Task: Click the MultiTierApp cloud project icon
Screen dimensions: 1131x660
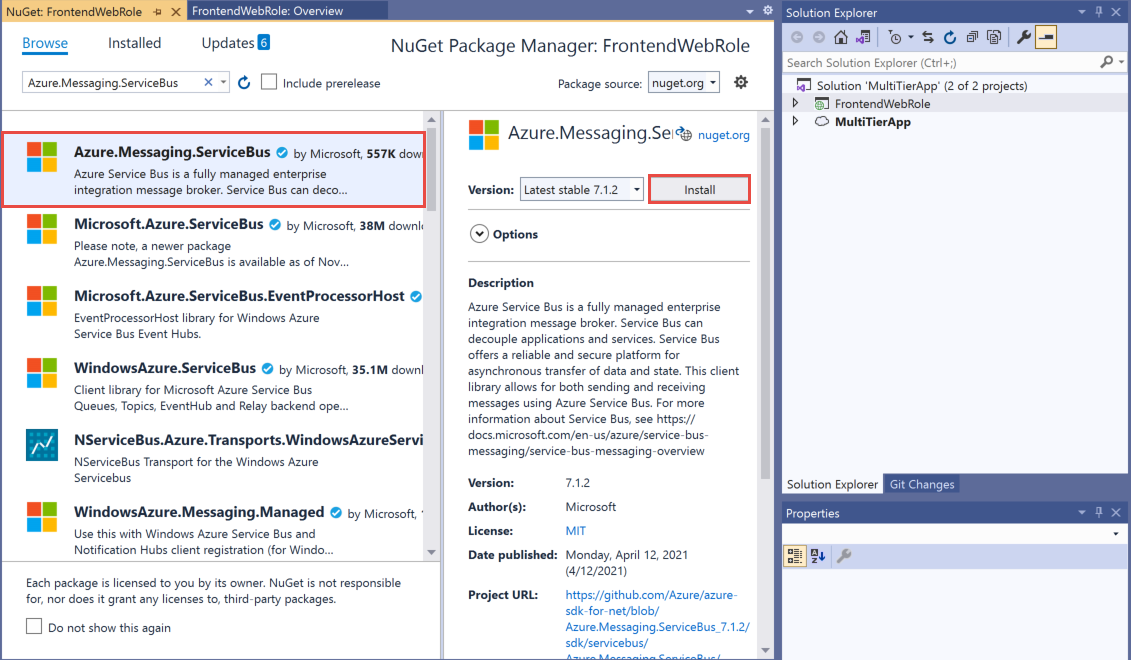Action: point(822,121)
